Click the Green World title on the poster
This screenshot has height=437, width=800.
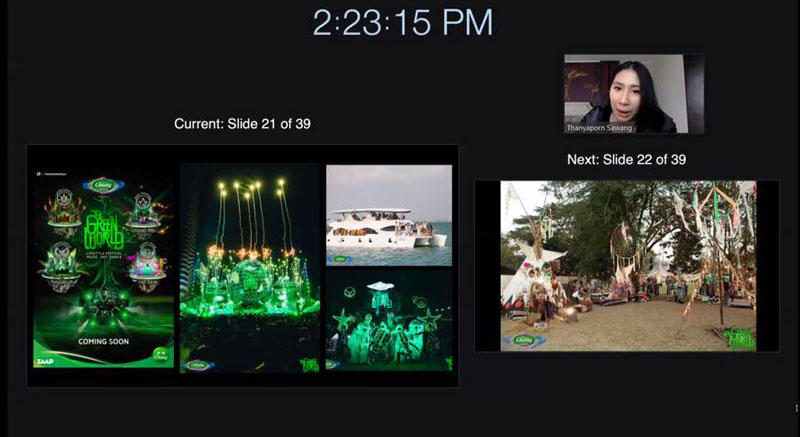point(104,229)
